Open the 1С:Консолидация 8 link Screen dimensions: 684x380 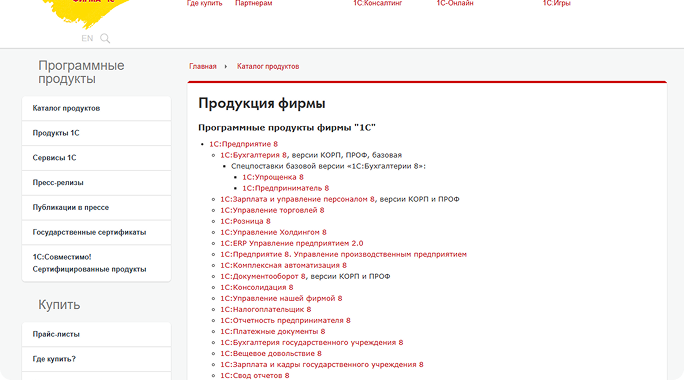tap(256, 288)
